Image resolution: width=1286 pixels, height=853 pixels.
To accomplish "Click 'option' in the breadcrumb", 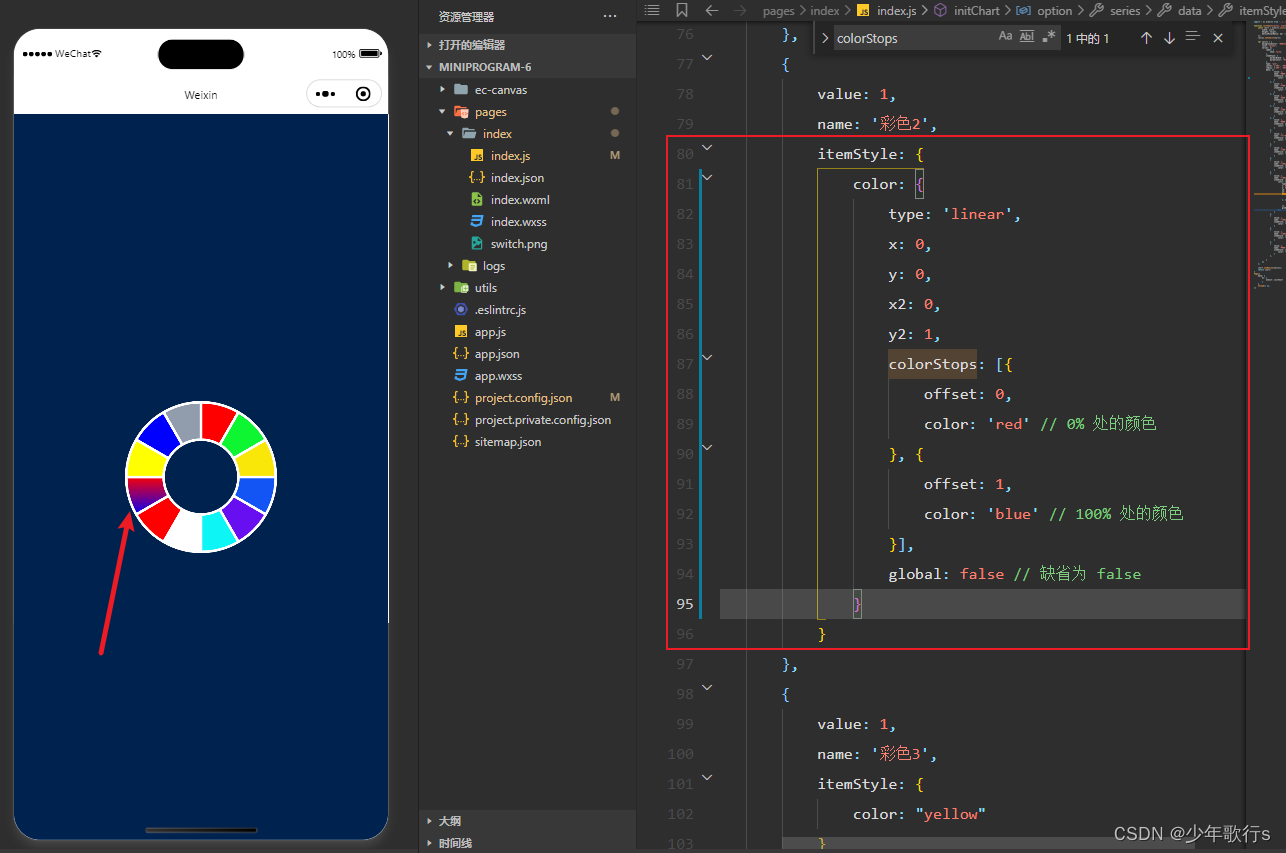I will click(x=1054, y=11).
